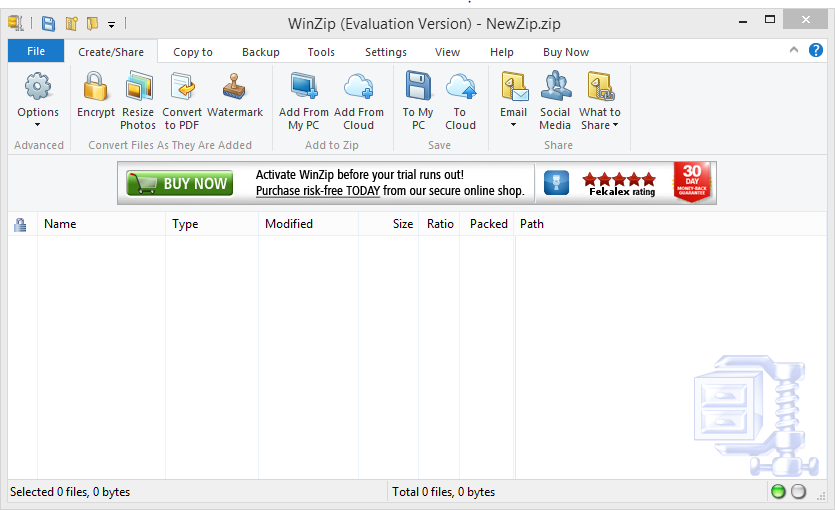Click the green BUY NOW button
835x510 pixels.
pos(179,183)
